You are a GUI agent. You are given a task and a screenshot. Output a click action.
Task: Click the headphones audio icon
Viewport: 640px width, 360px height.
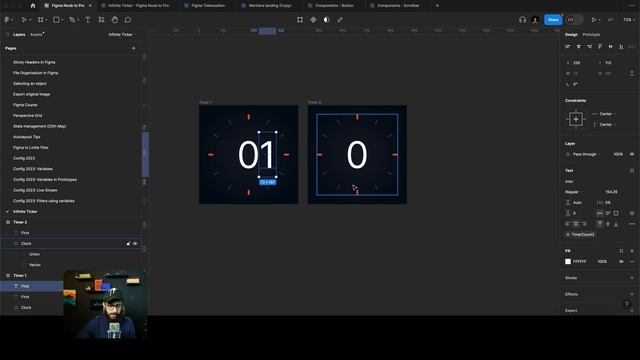(x=522, y=20)
